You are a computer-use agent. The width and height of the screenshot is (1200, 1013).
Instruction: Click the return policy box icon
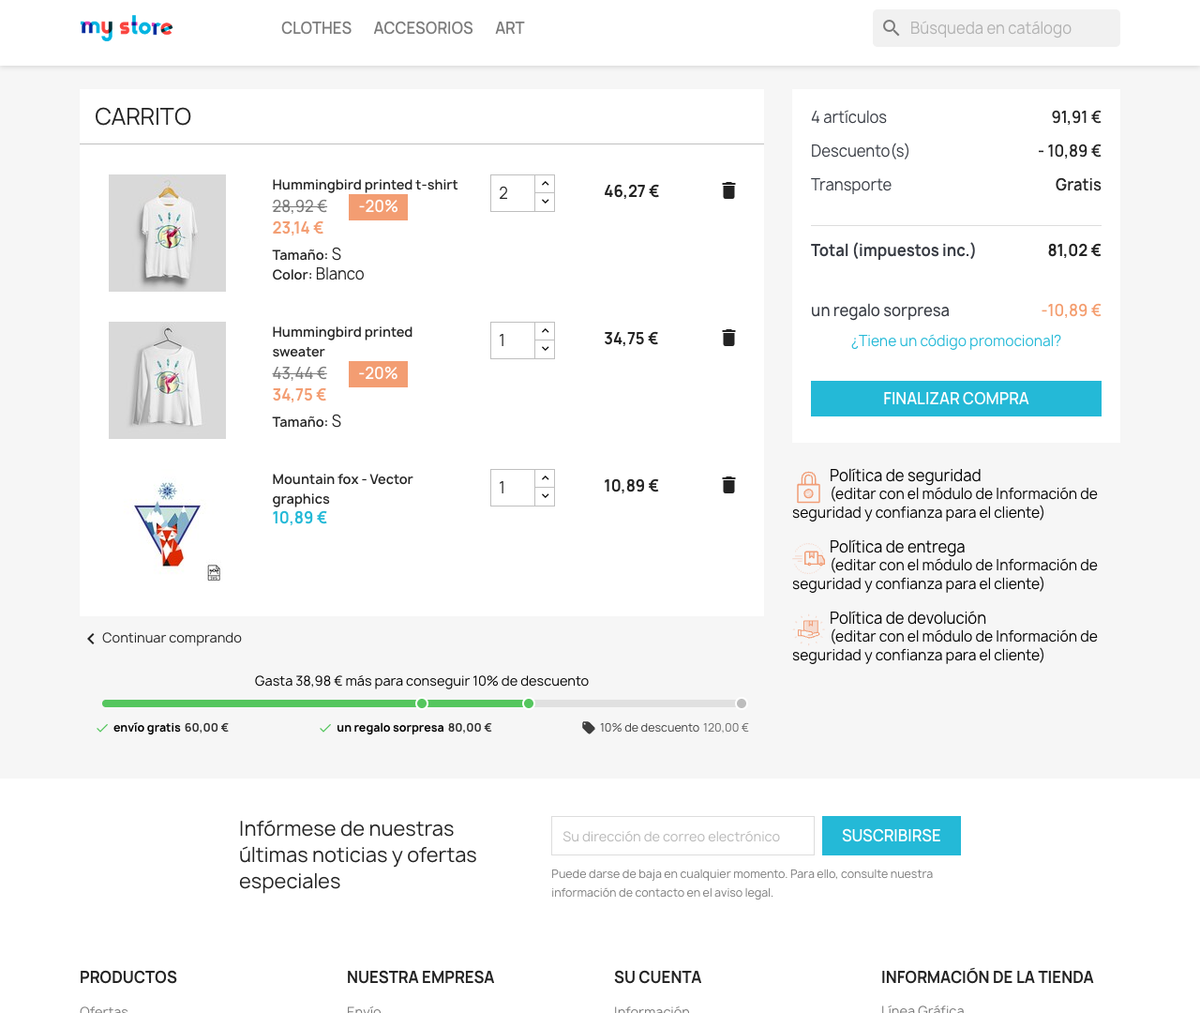tap(808, 628)
